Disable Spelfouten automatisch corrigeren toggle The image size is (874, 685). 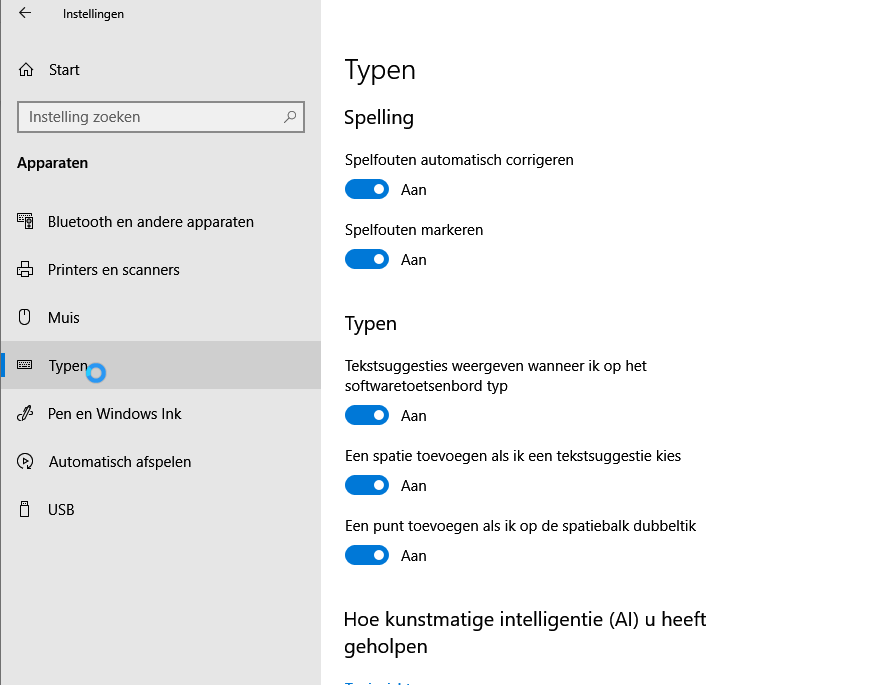(x=367, y=189)
